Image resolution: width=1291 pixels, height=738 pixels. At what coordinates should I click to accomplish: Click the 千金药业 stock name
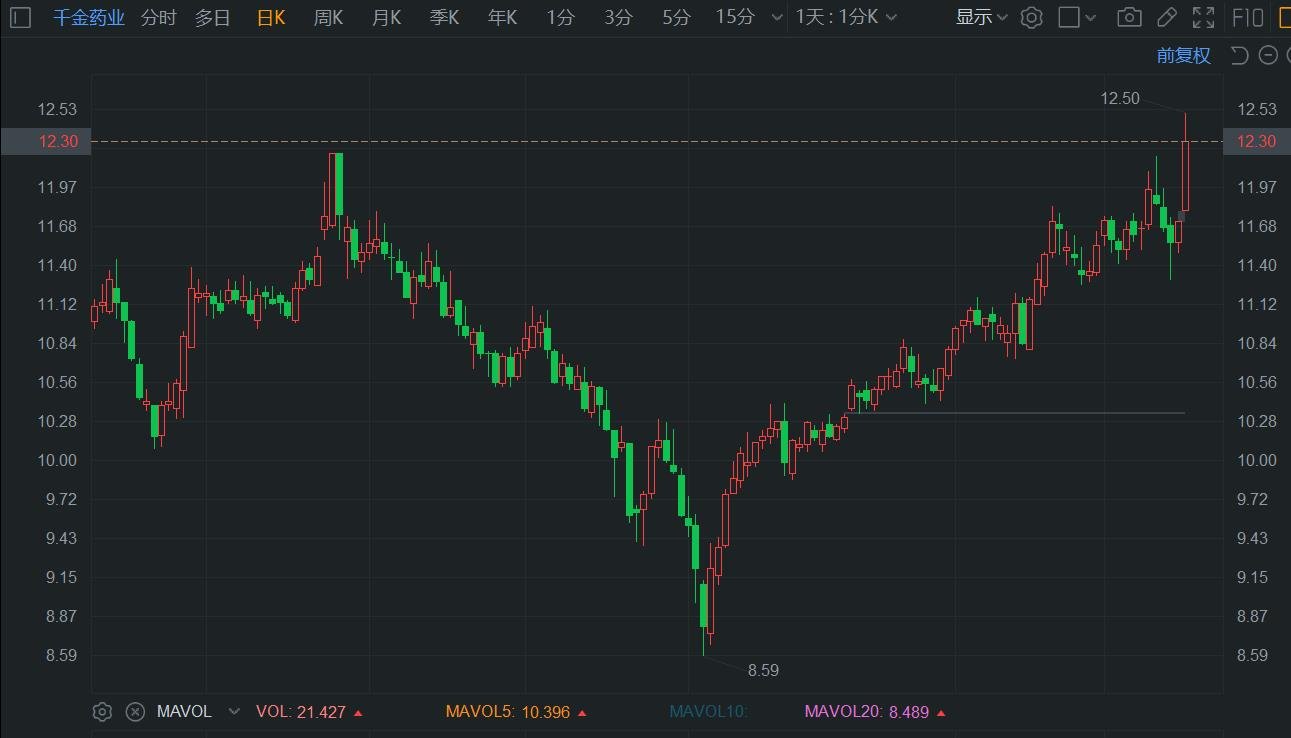click(89, 17)
